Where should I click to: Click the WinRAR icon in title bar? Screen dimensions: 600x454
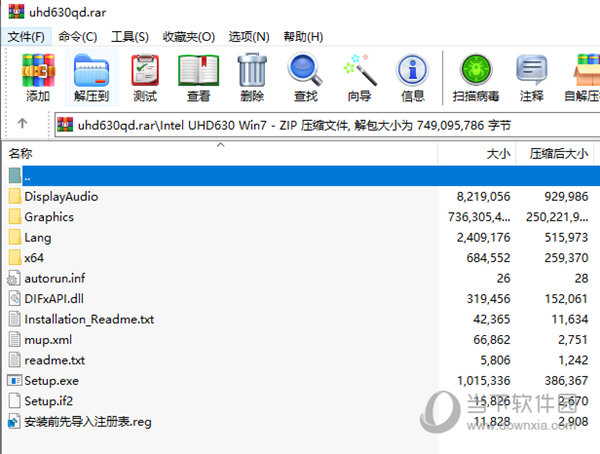tap(16, 11)
